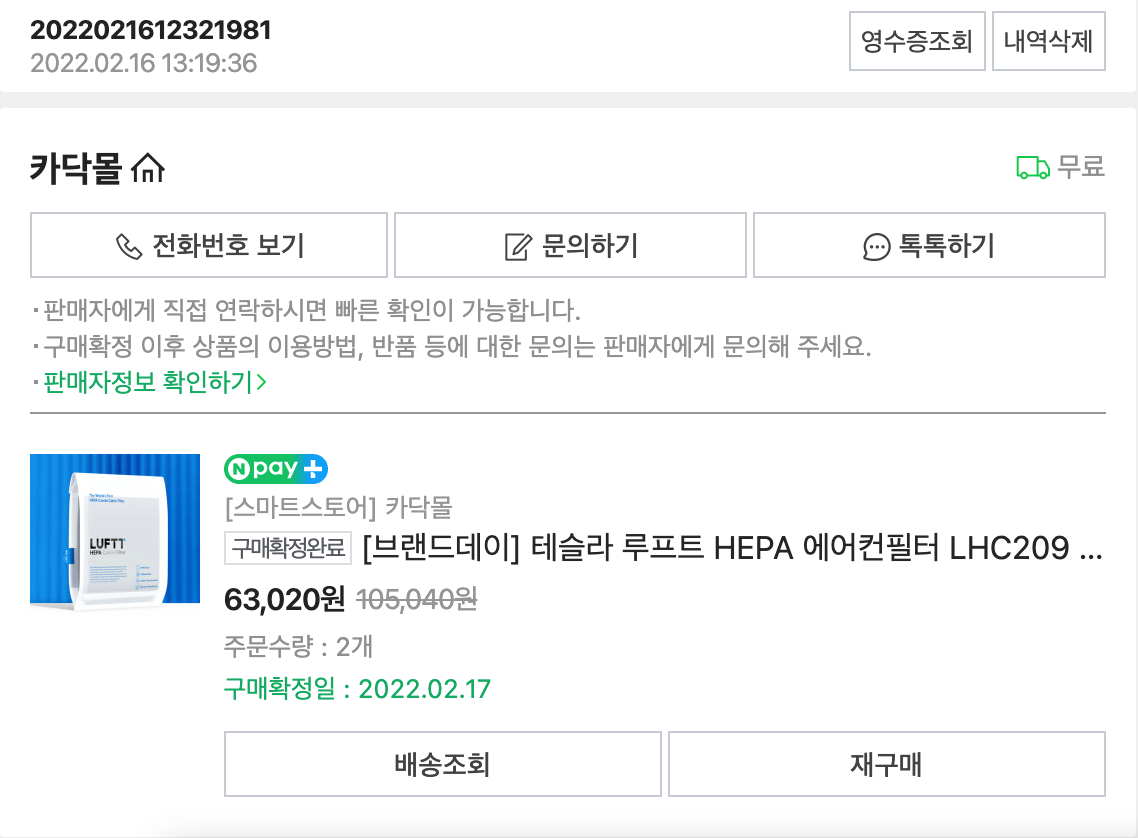The width and height of the screenshot is (1138, 838).
Task: Open 판매자정보 확인하기 link
Action: pos(148,382)
